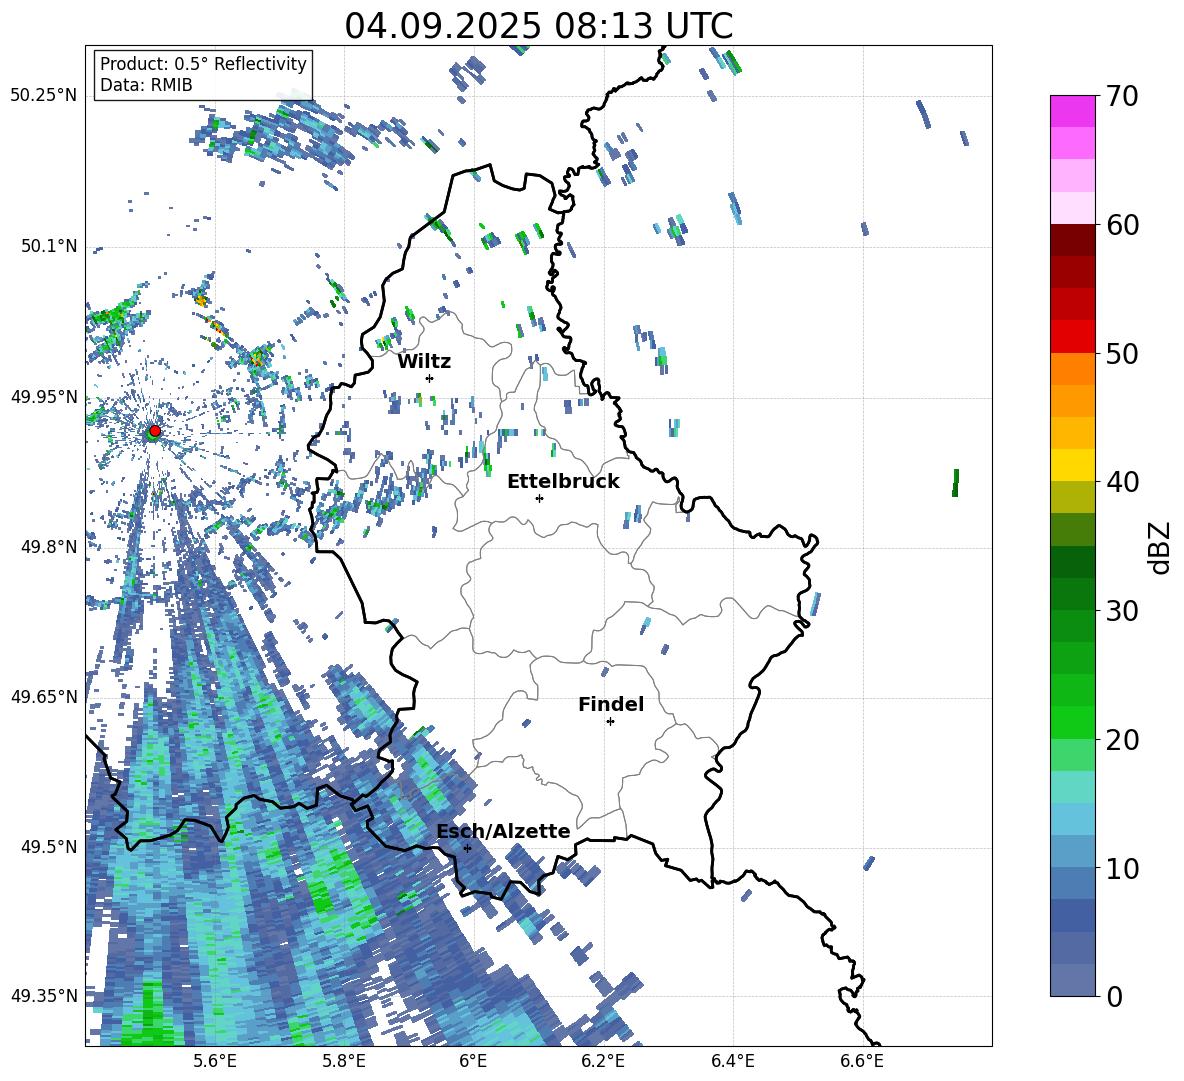Click the 50.25°N latitude tick label

[x=44, y=96]
